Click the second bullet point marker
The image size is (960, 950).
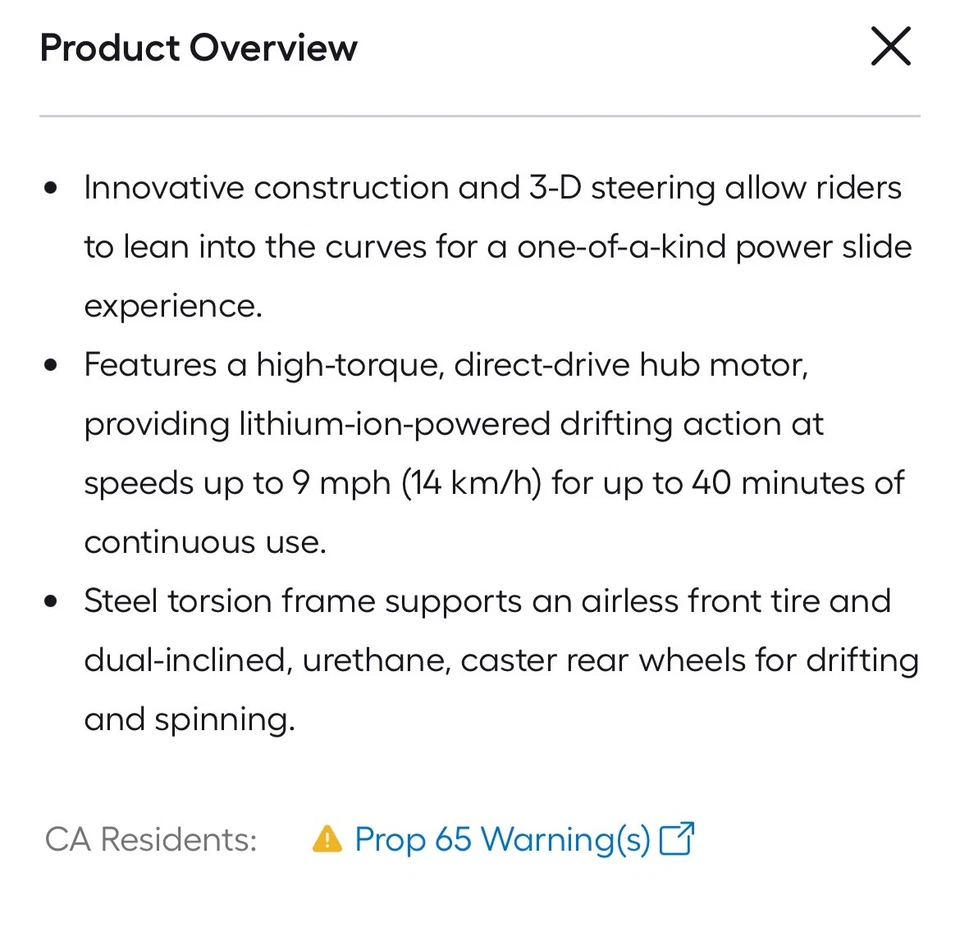point(51,365)
